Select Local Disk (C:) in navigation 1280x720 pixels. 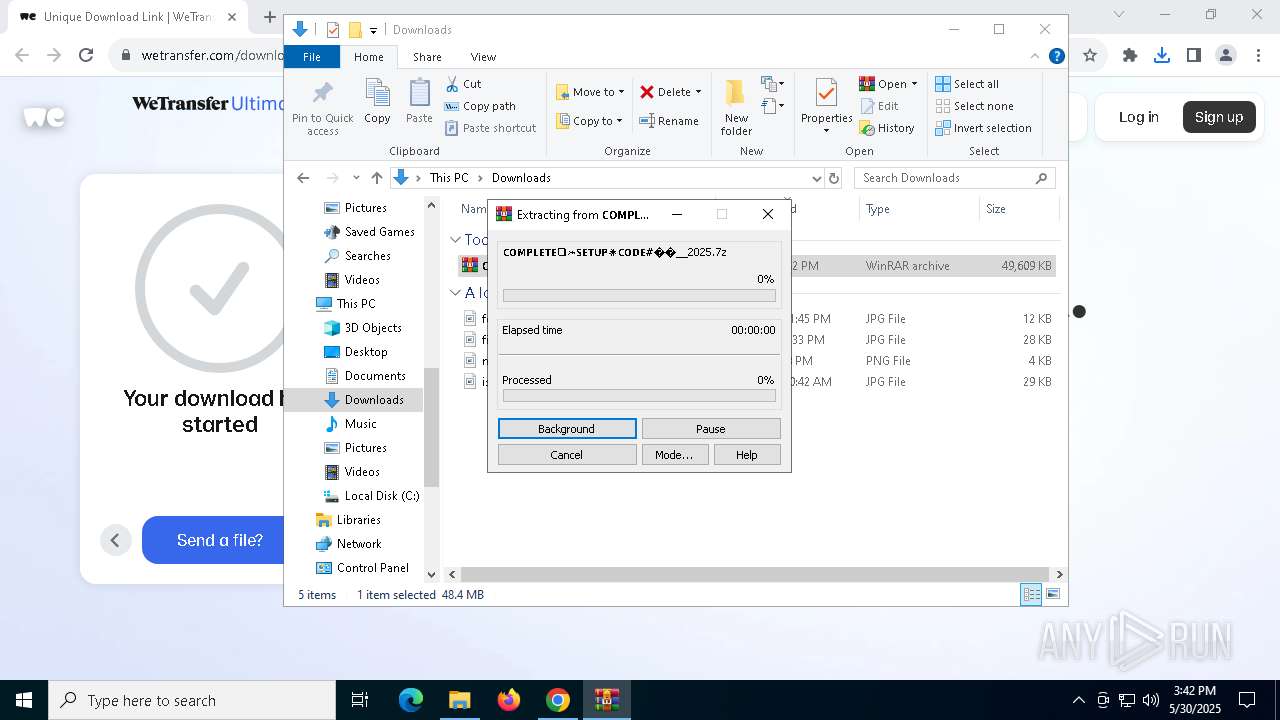[372, 496]
